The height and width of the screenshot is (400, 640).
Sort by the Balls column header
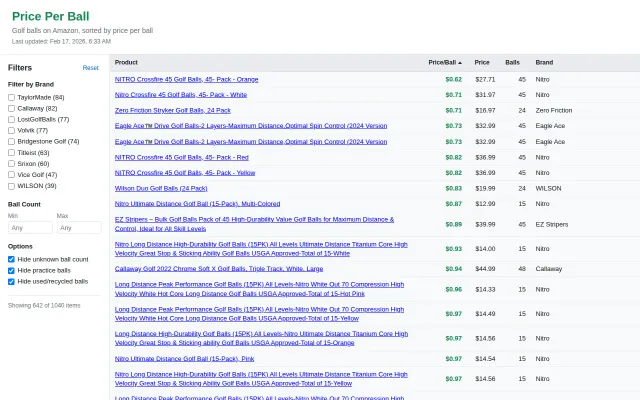click(512, 62)
